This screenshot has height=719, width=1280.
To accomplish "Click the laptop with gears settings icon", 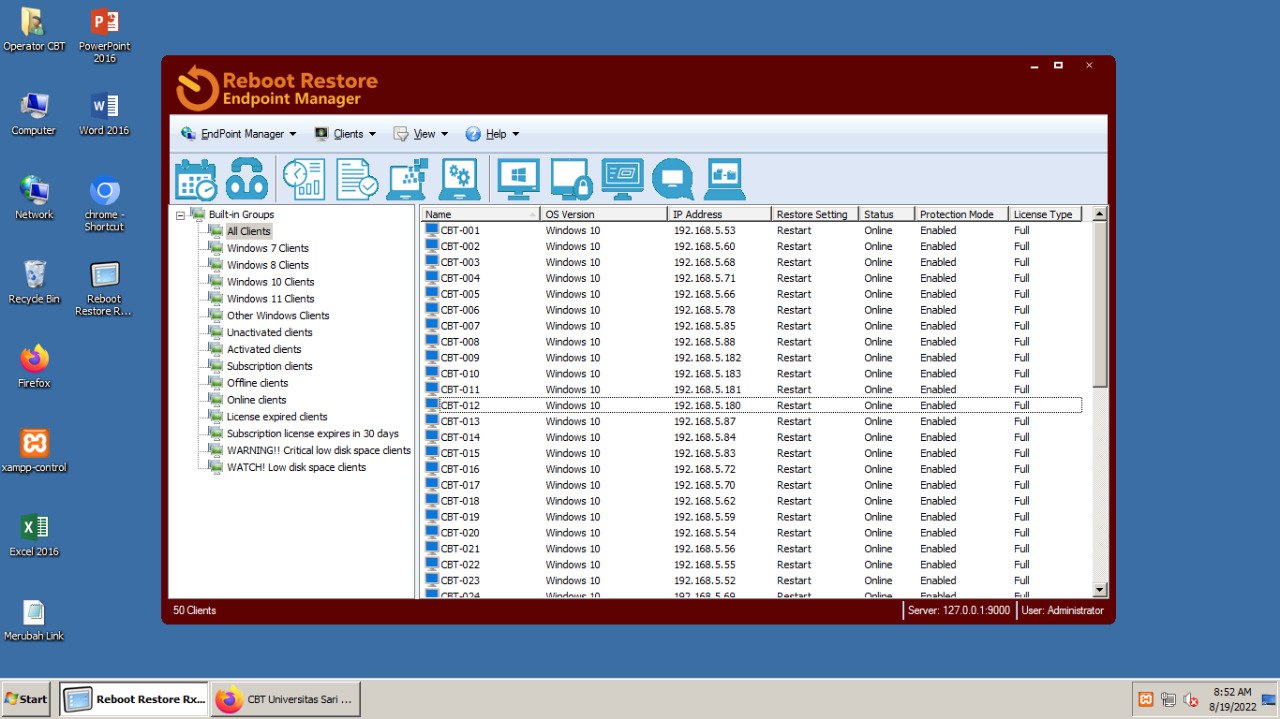I will point(460,180).
